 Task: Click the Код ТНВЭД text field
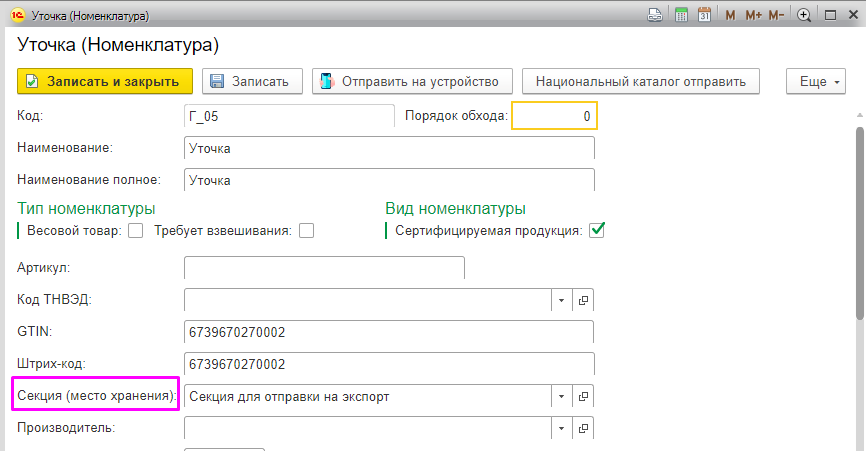click(x=368, y=301)
